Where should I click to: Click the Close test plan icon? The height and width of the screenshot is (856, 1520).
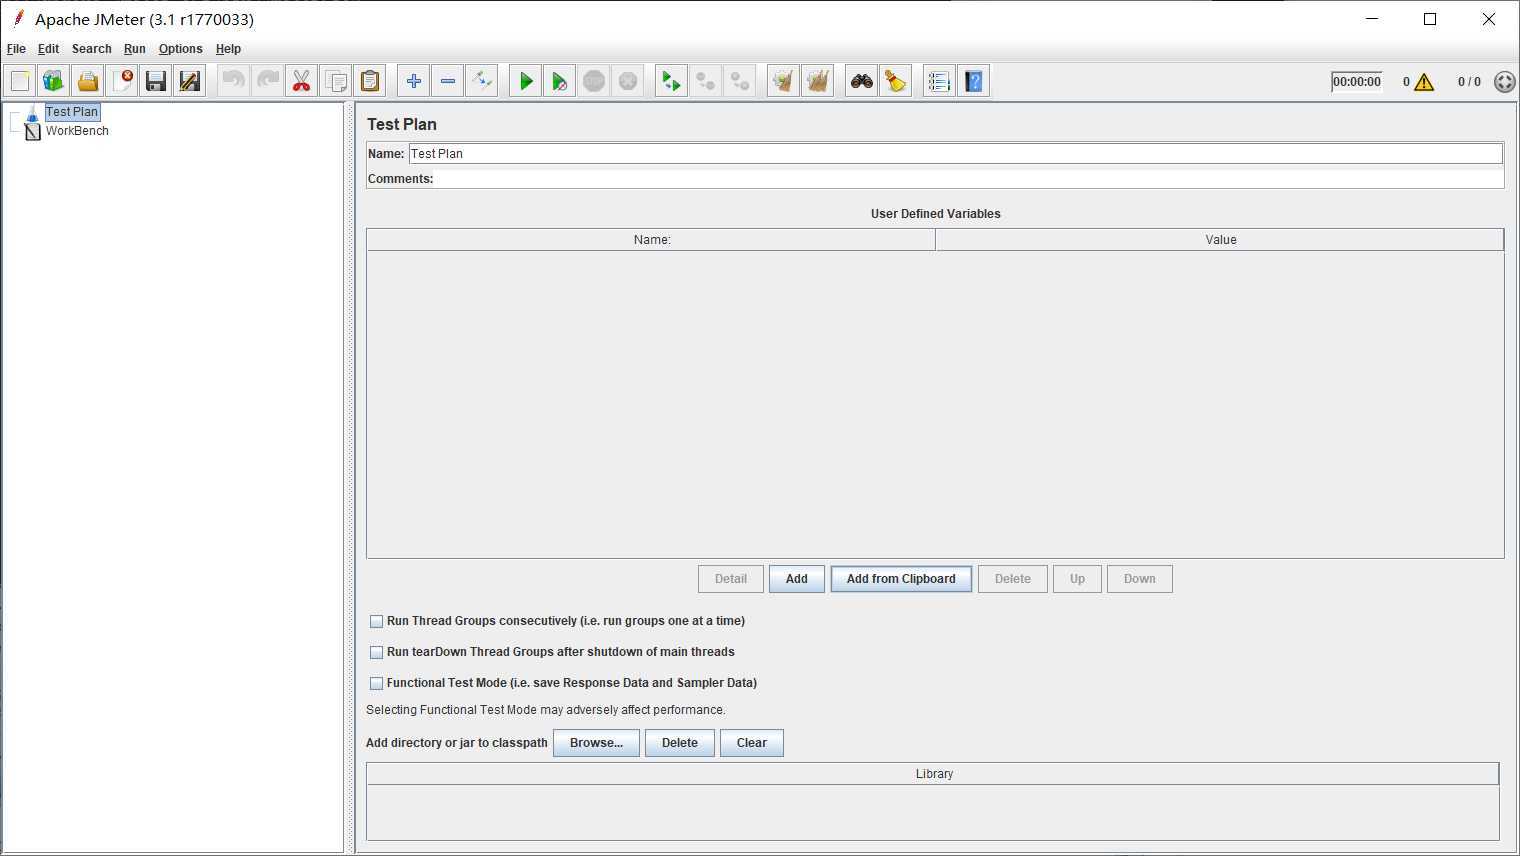(x=122, y=81)
